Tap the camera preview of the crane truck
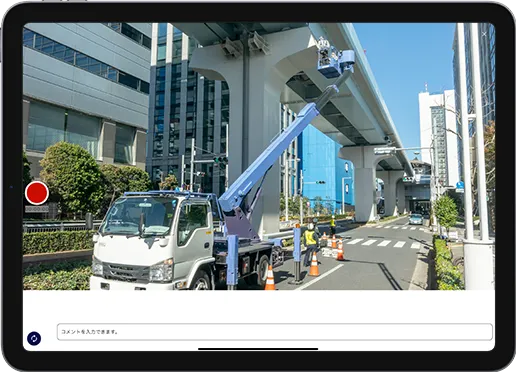This screenshot has width=516, height=372. pyautogui.click(x=259, y=156)
